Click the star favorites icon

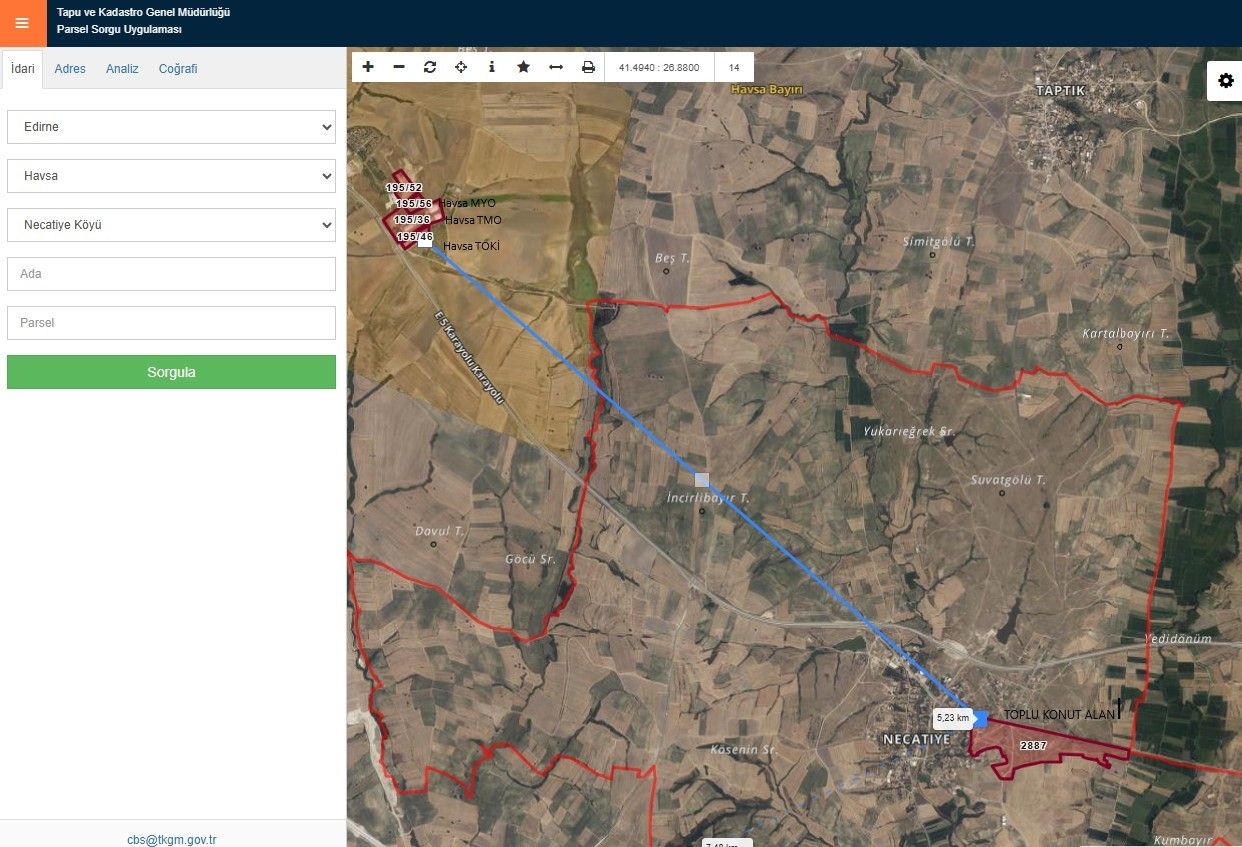coord(523,67)
